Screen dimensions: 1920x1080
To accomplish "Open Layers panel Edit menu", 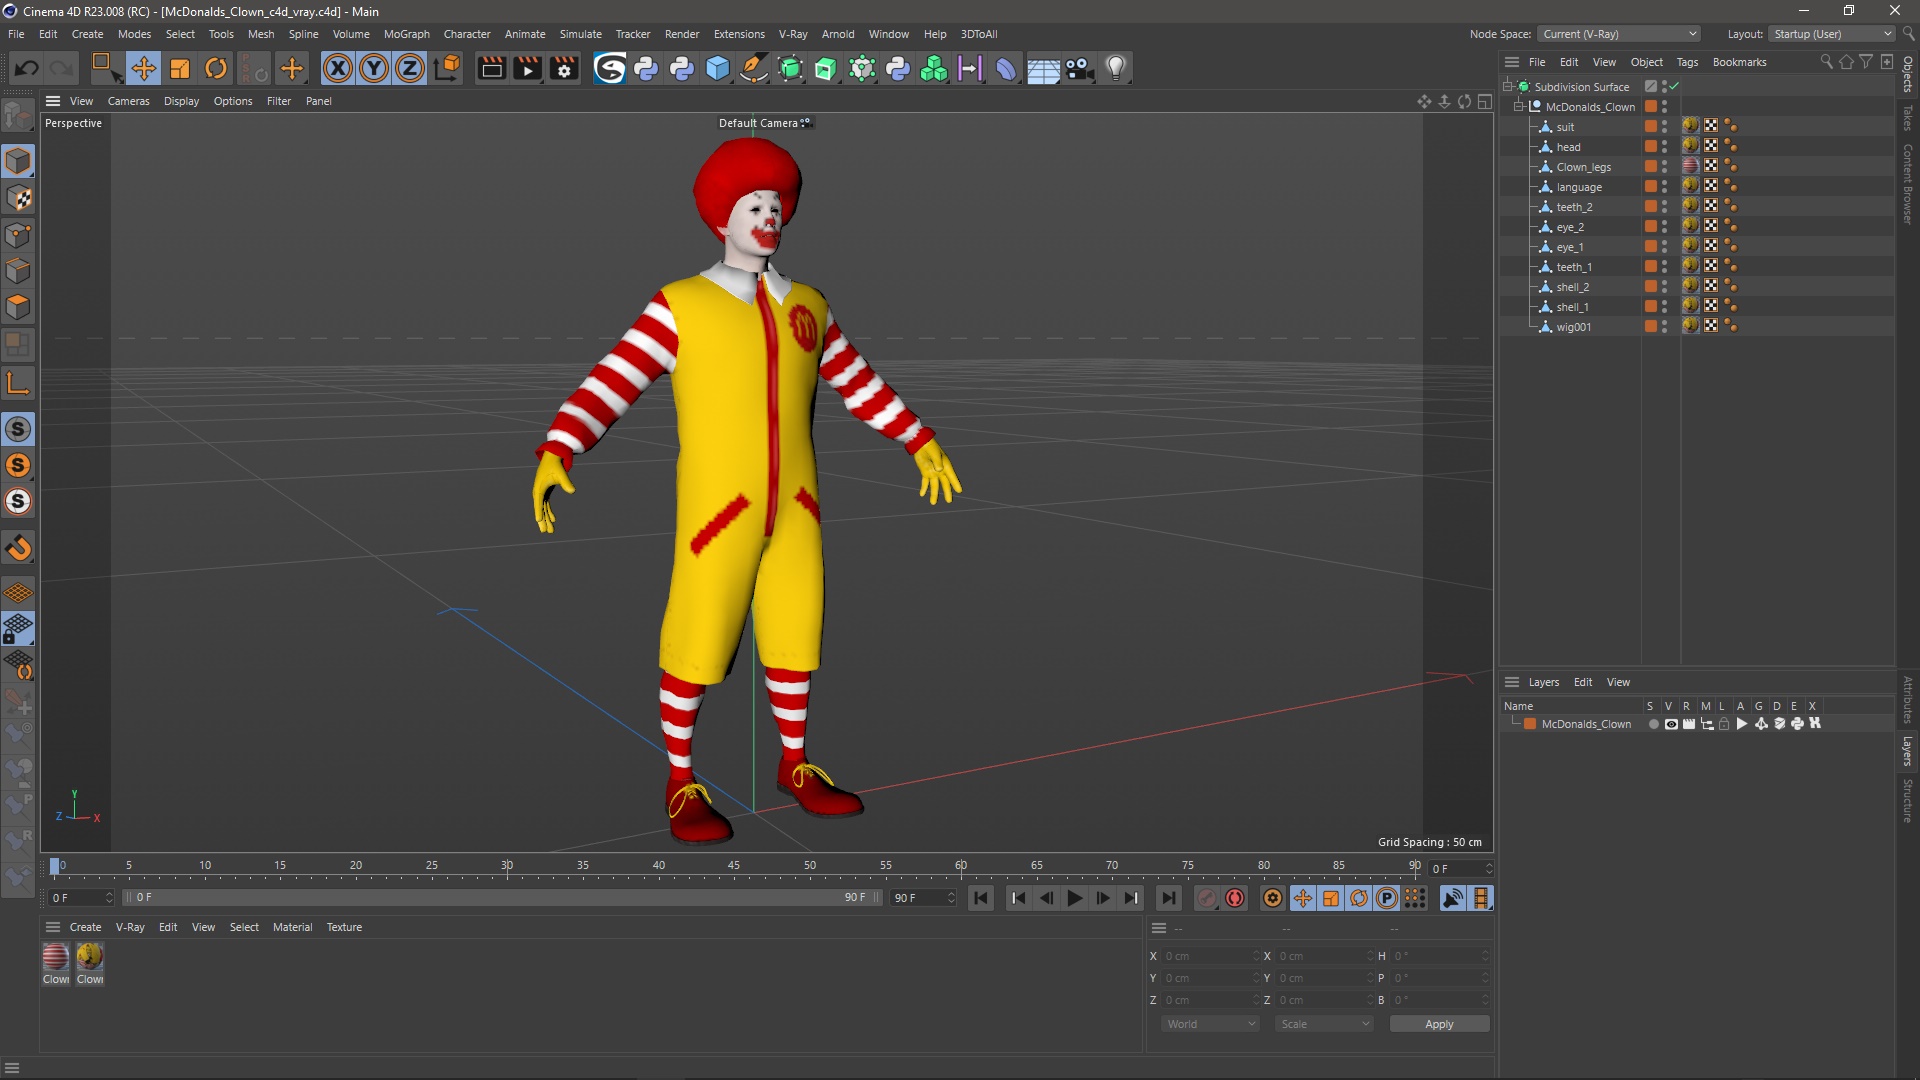I will 1582,682.
